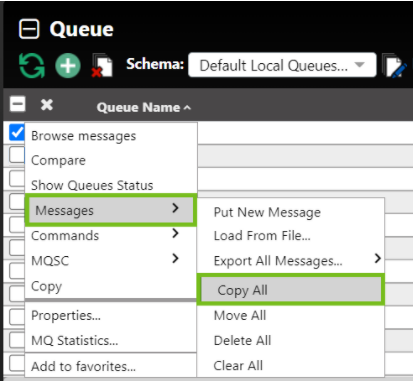
Task: Add a new queue using green plus icon
Action: click(x=68, y=66)
